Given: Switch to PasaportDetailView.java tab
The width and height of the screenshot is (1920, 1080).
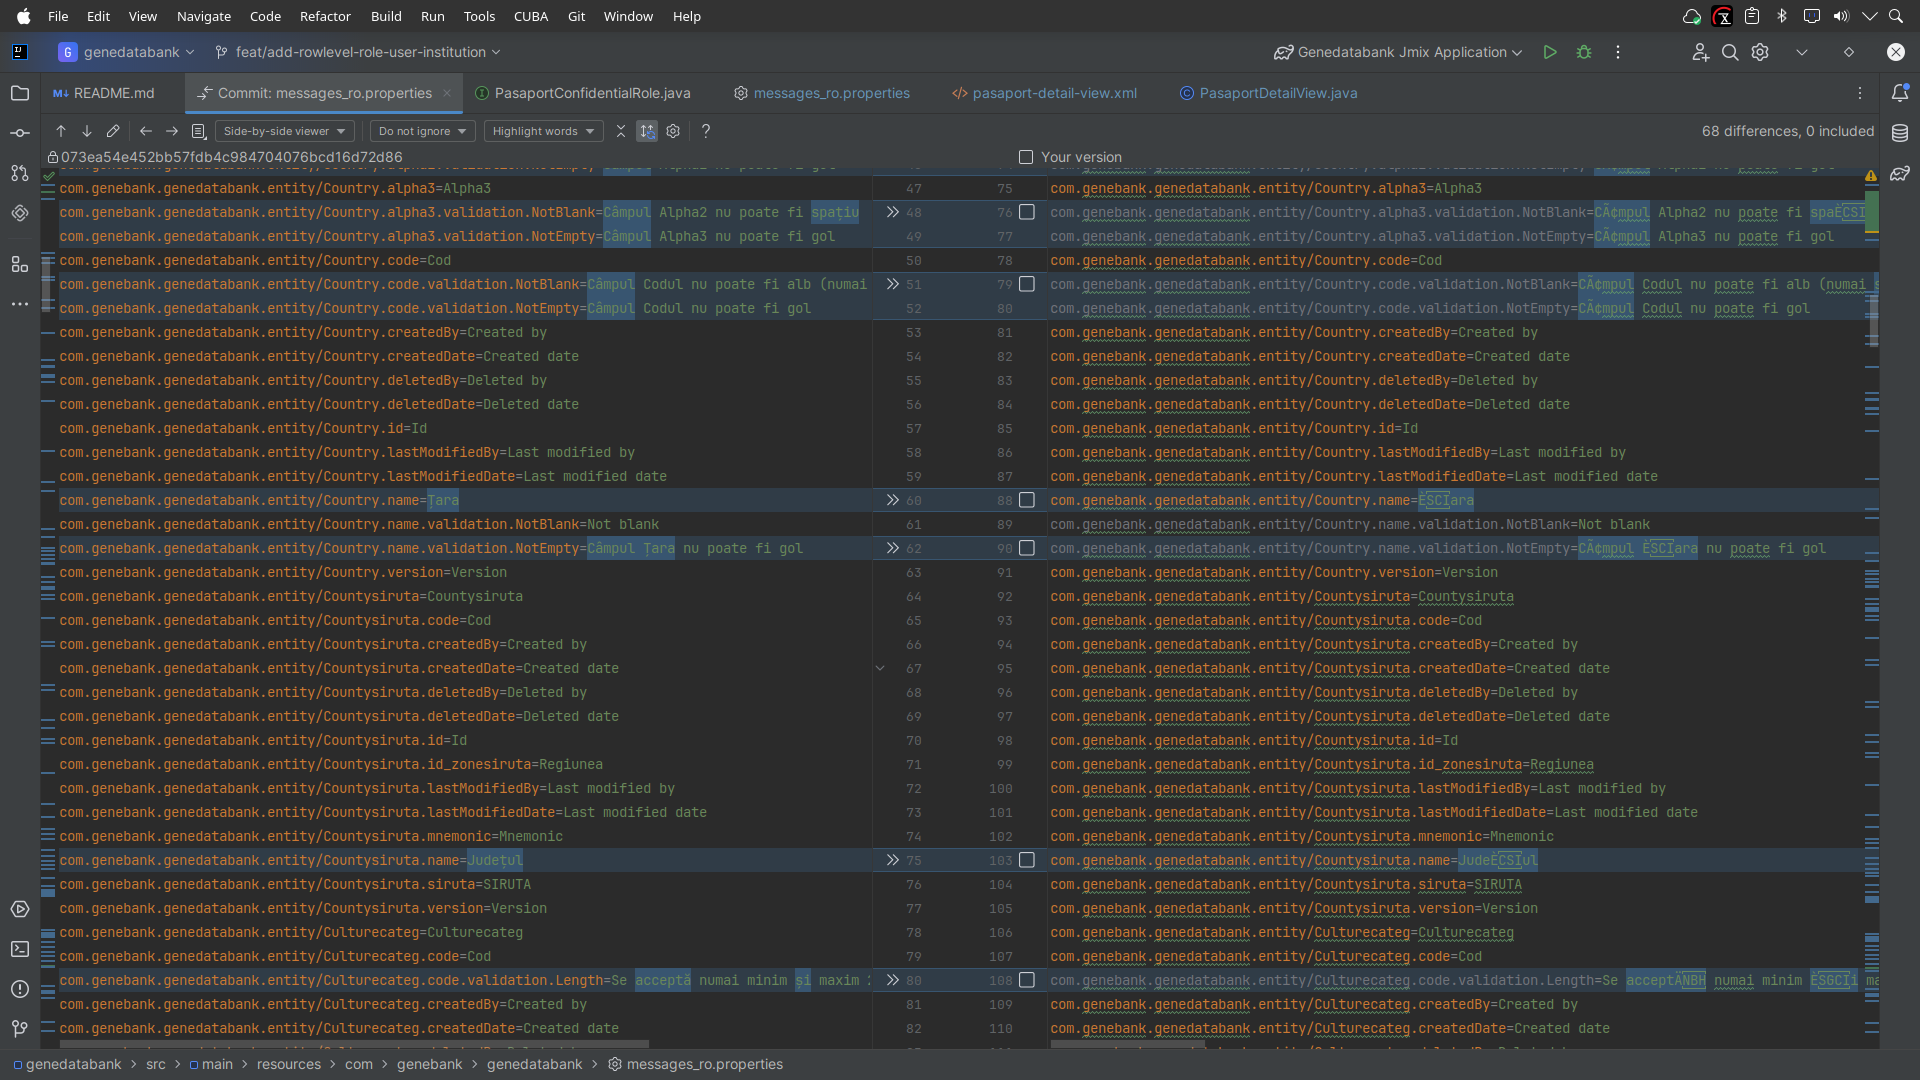Looking at the screenshot, I should [1268, 93].
